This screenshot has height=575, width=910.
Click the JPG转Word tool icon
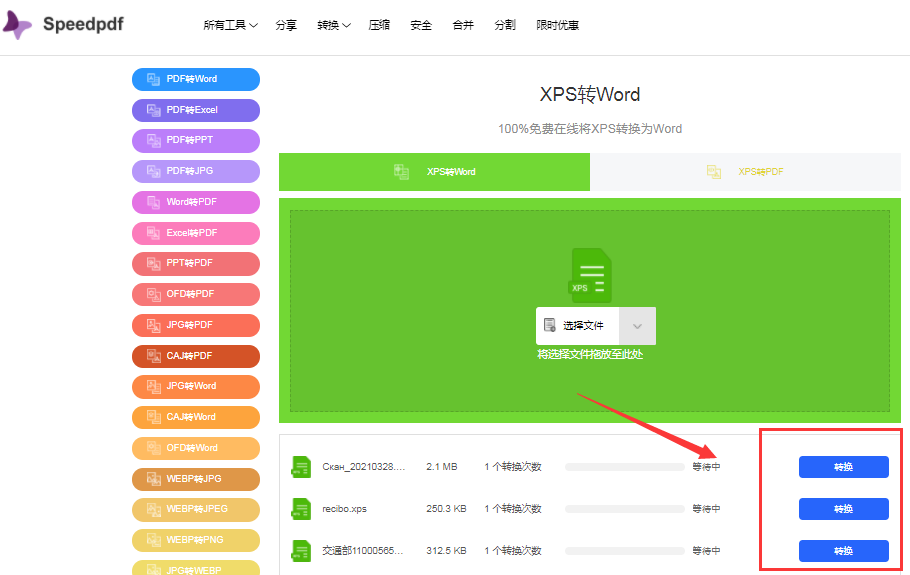tap(153, 386)
